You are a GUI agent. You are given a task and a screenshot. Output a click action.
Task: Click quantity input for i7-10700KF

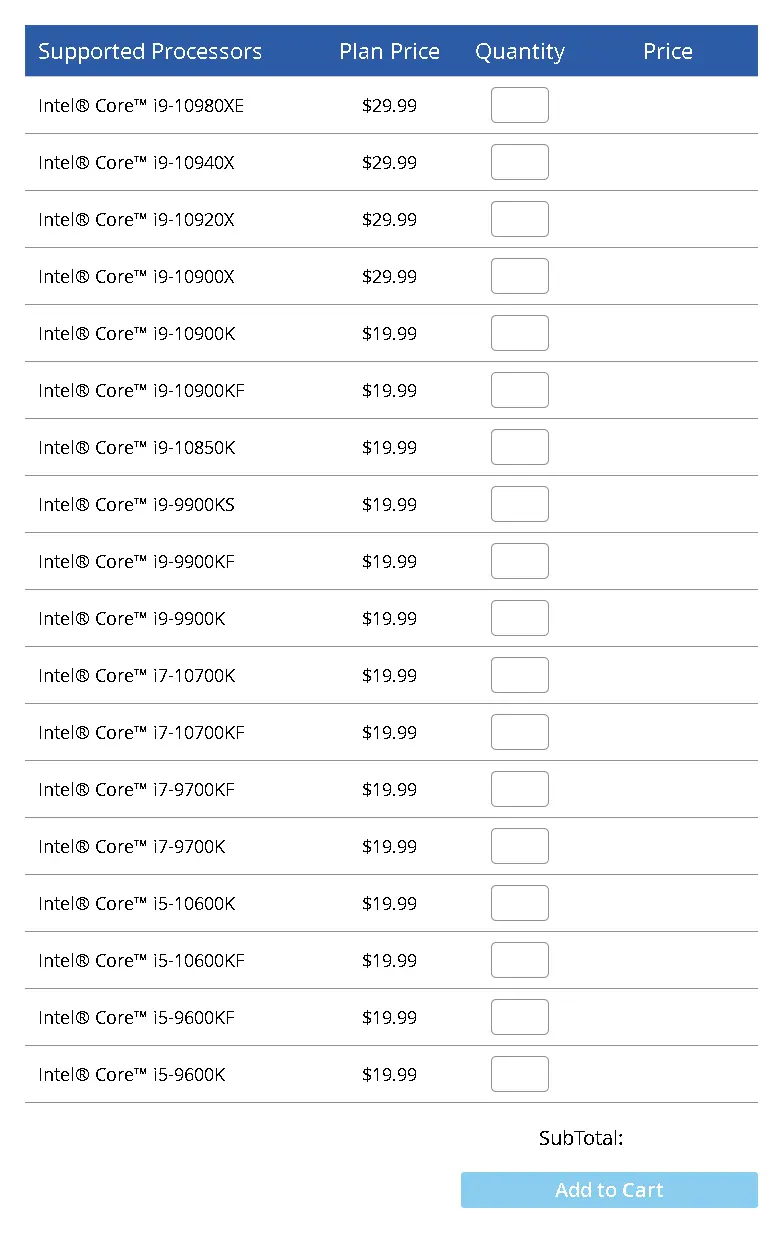[520, 732]
